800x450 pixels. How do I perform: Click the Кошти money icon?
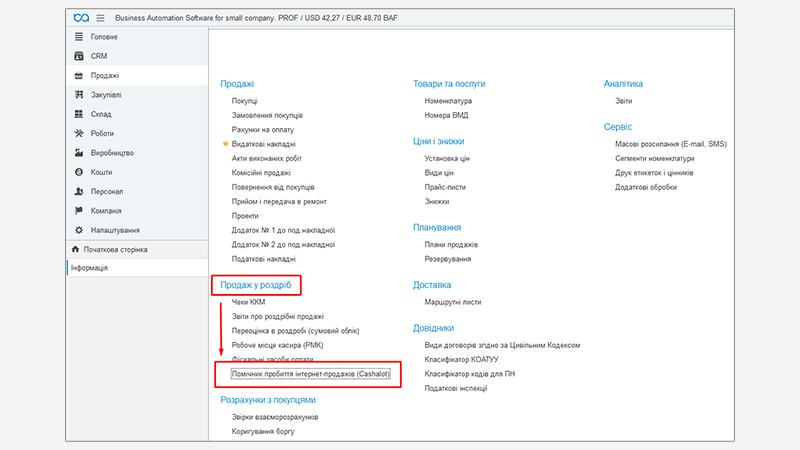pos(80,172)
